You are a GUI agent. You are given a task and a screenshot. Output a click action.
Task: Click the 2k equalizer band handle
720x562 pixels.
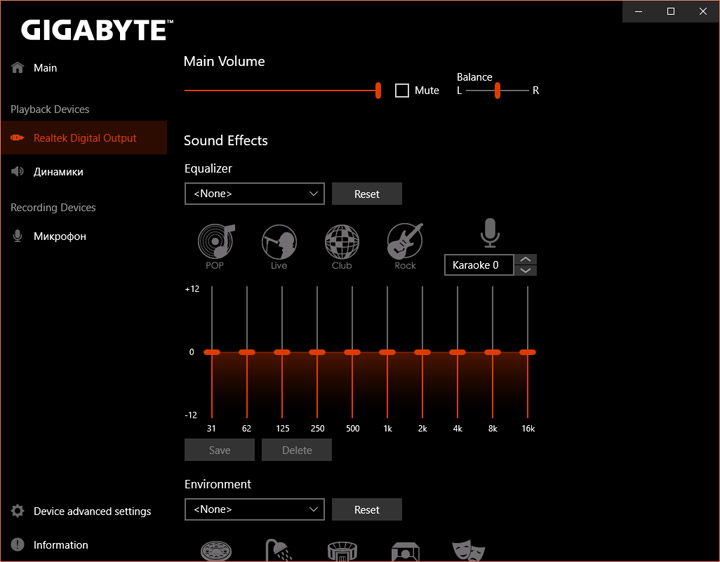pos(422,352)
